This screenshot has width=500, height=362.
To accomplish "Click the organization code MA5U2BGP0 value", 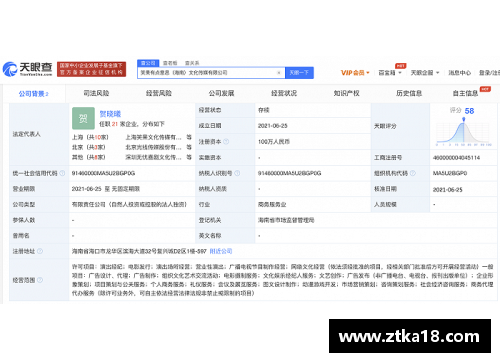I will click(x=450, y=173).
